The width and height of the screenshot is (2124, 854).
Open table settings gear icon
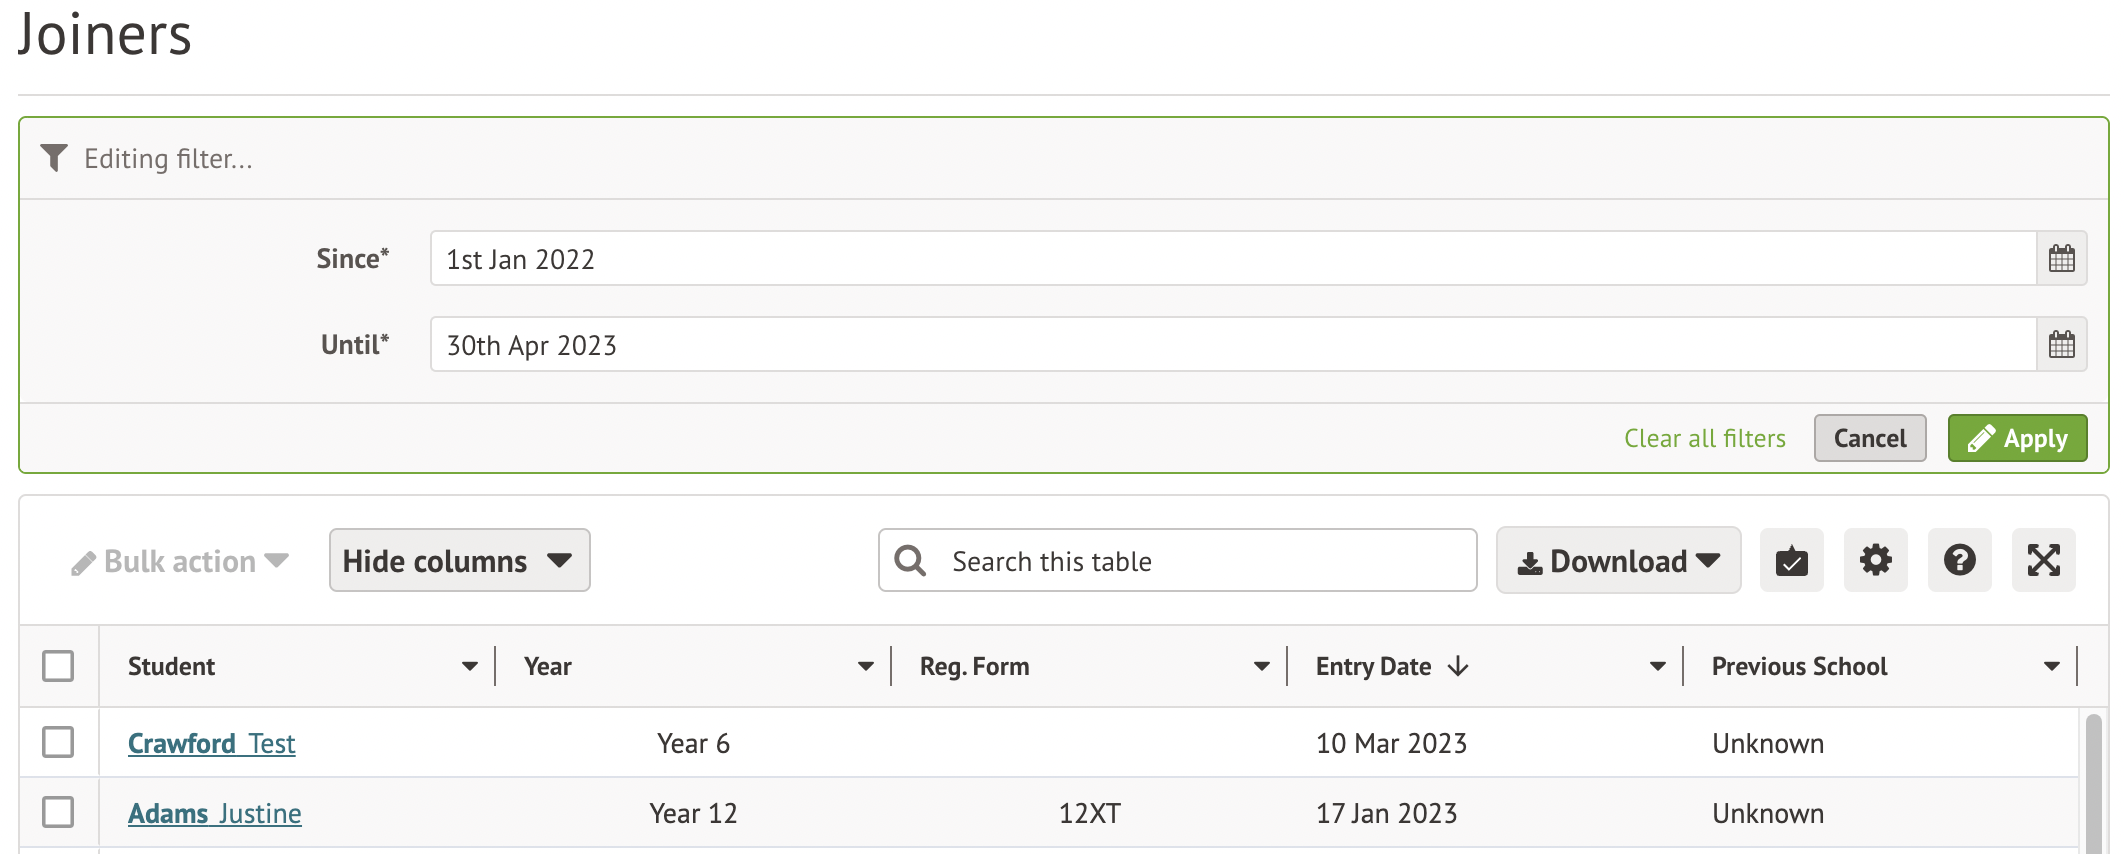point(1875,560)
